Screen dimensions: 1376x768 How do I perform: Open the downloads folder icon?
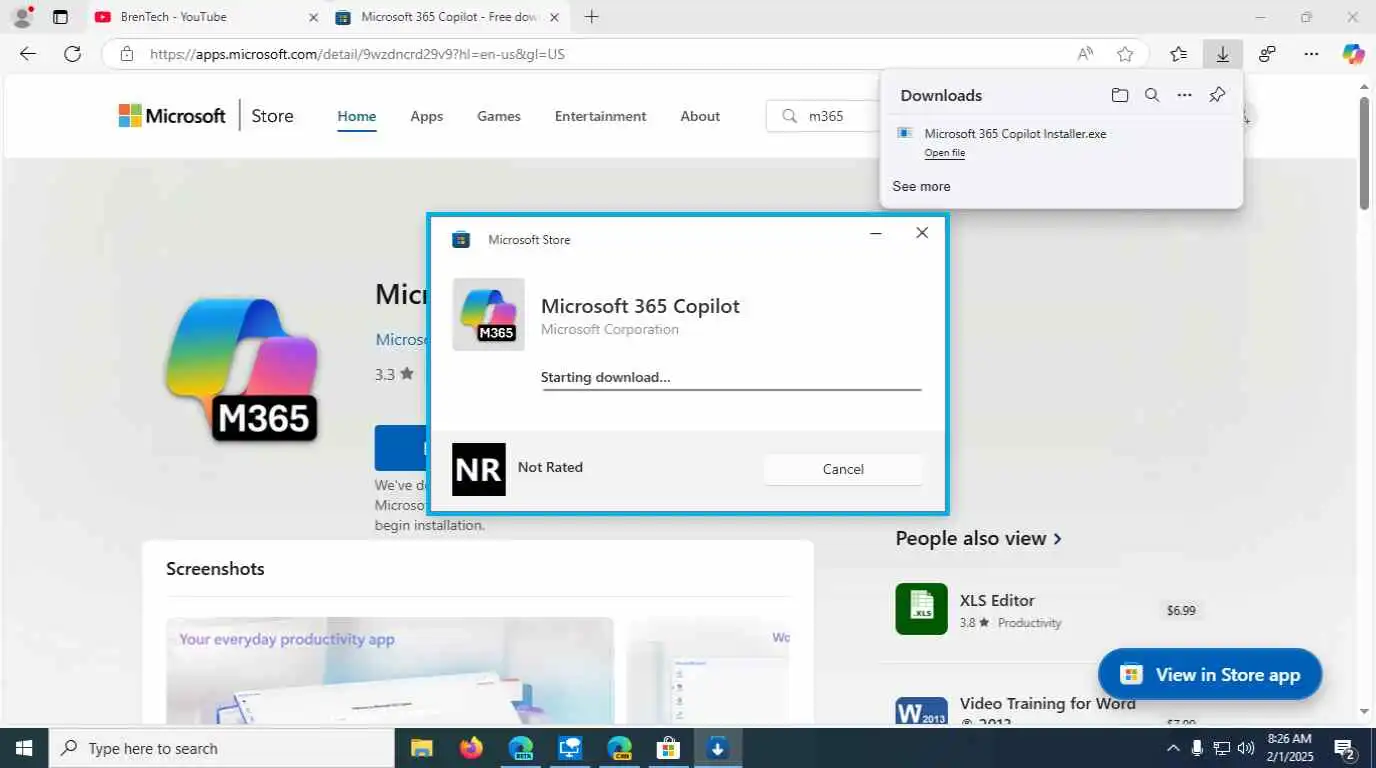tap(1120, 95)
